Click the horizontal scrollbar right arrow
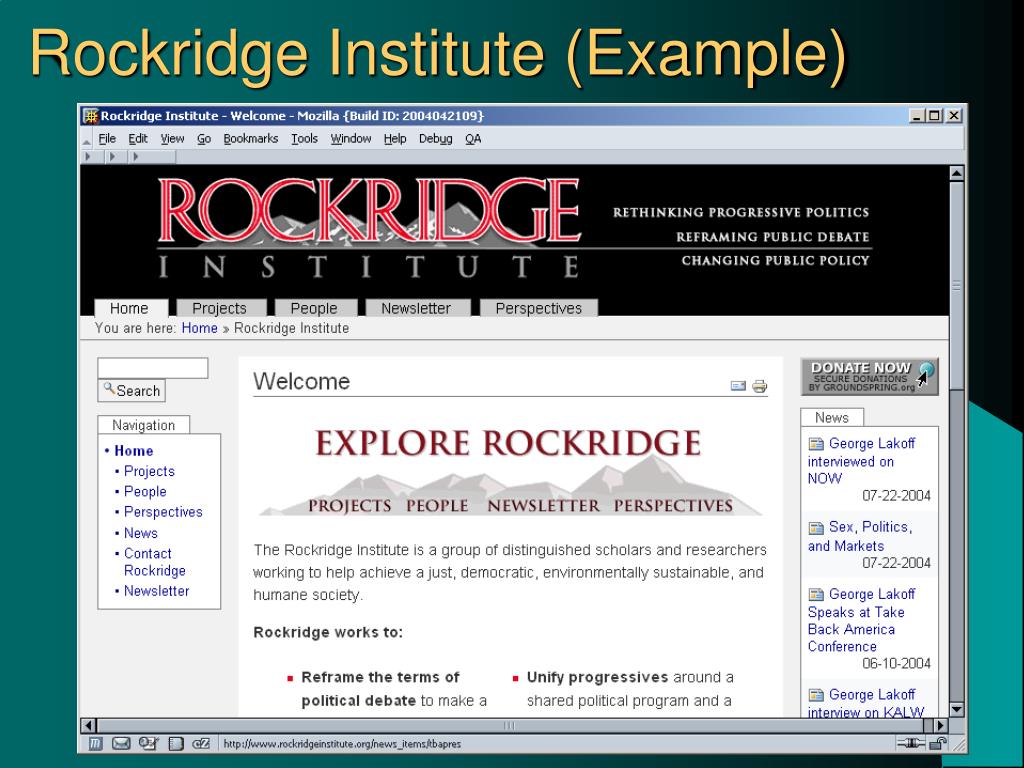This screenshot has width=1024, height=768. pyautogui.click(x=941, y=725)
